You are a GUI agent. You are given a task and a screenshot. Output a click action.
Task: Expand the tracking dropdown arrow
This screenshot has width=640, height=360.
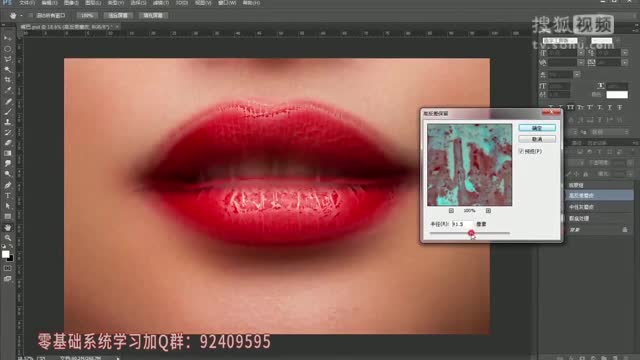coord(624,62)
